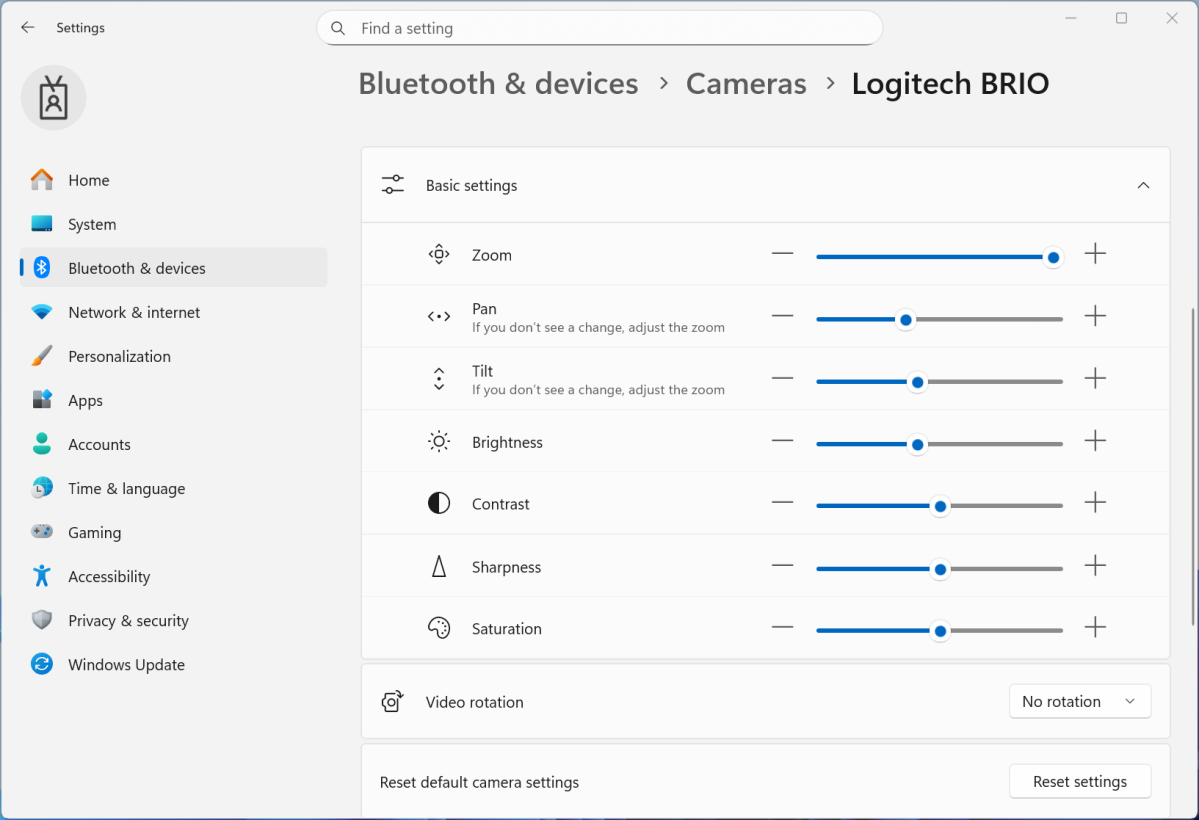
Task: Click the Contrast half-circle icon
Action: (x=438, y=503)
